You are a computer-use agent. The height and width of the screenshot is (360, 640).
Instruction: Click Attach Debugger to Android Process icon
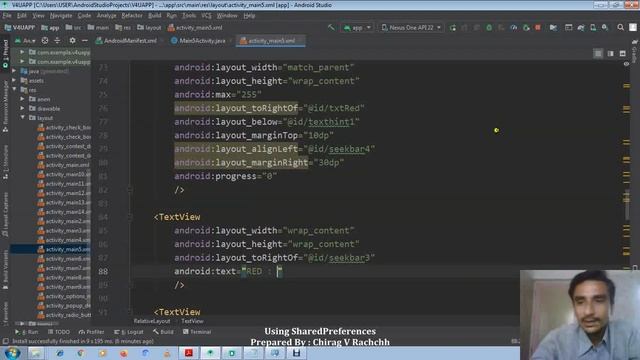[526, 27]
